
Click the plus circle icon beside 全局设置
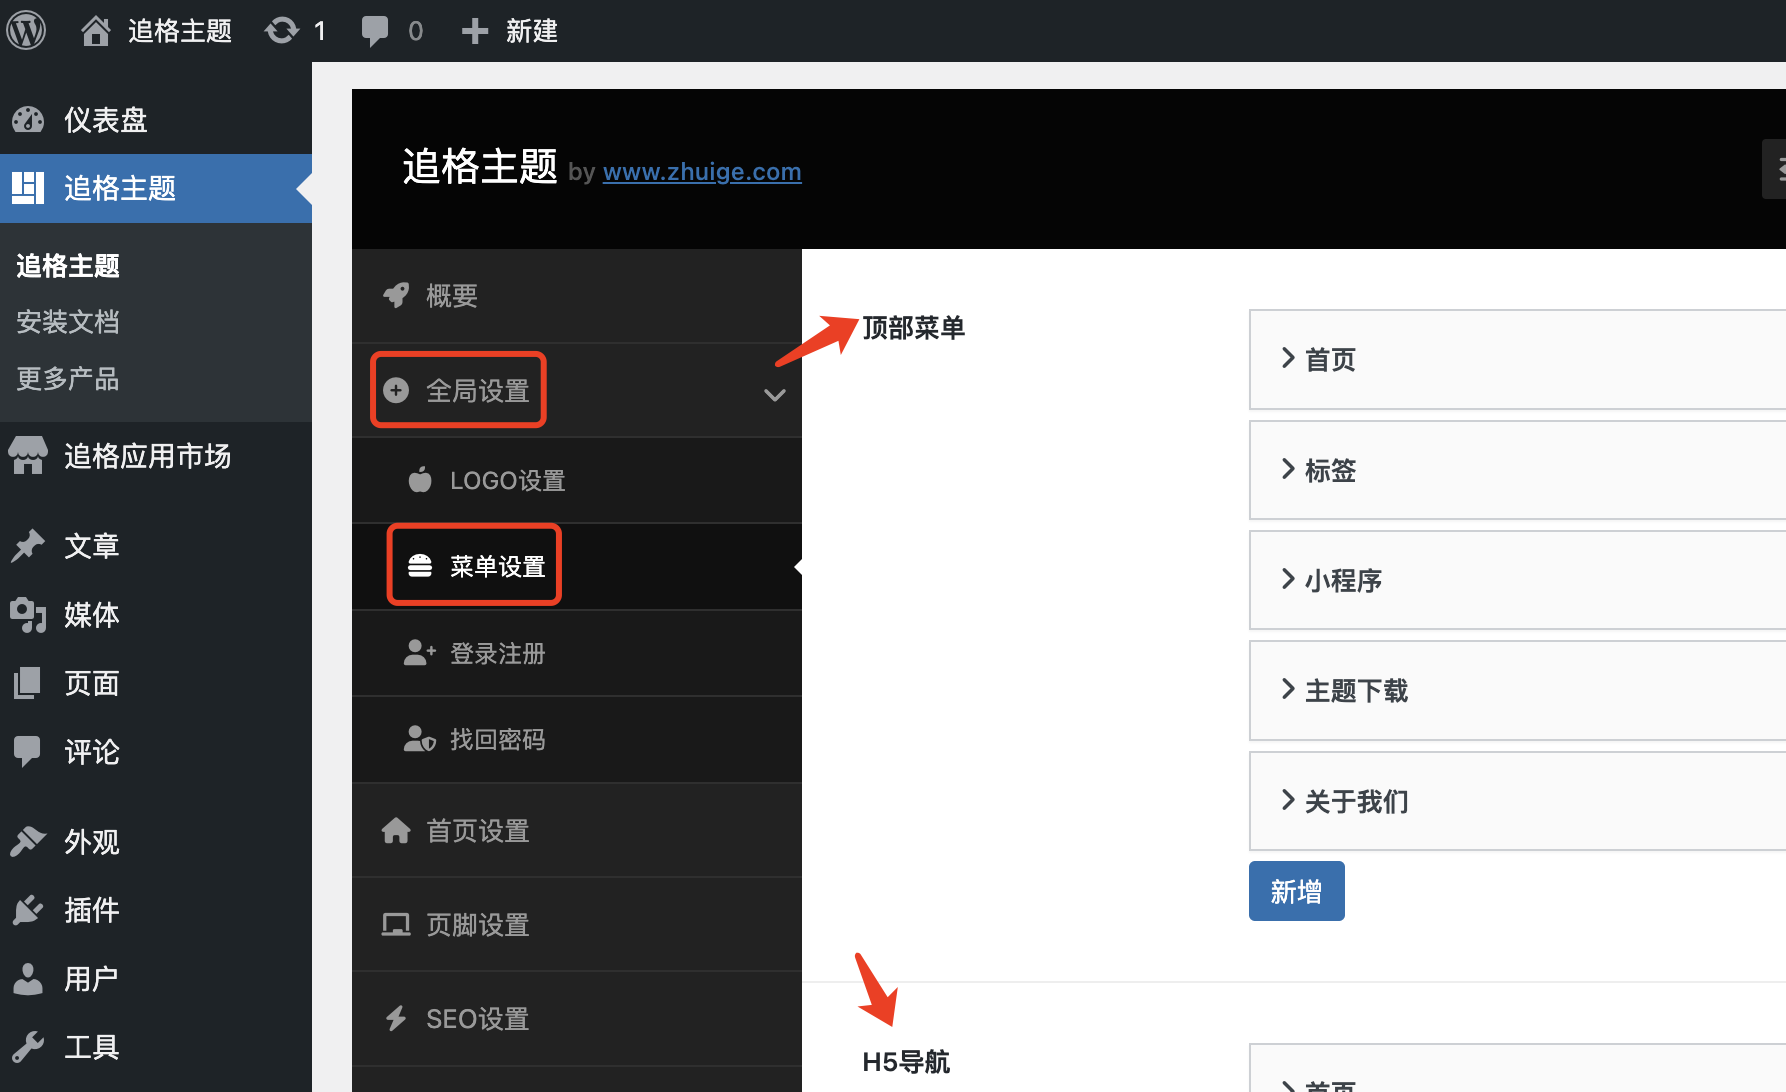coord(396,390)
